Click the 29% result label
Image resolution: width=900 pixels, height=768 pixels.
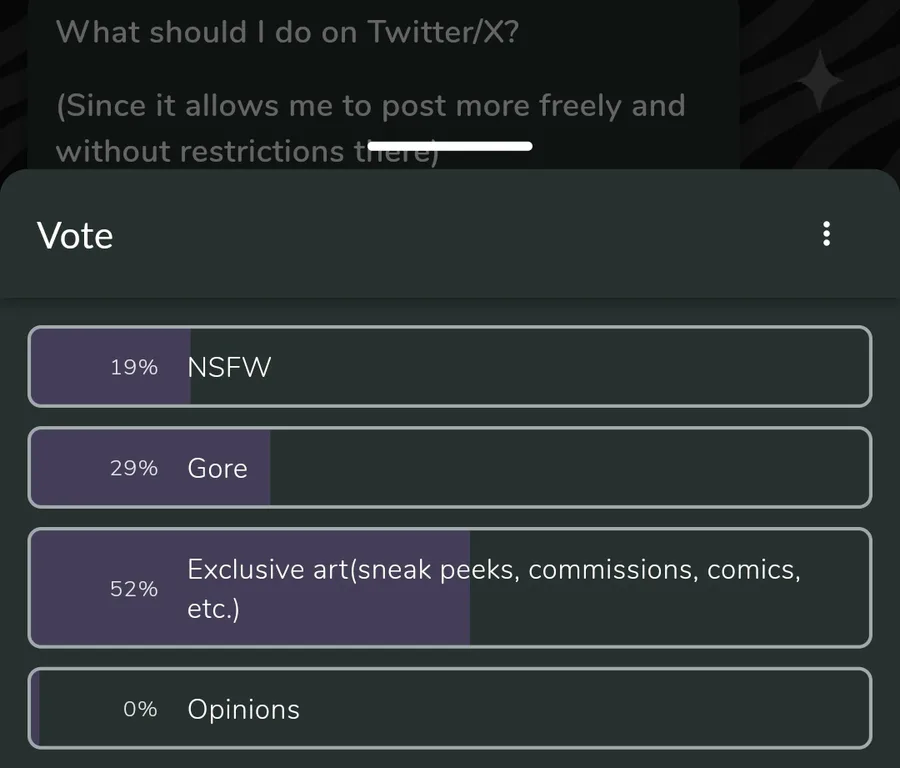[x=134, y=468]
